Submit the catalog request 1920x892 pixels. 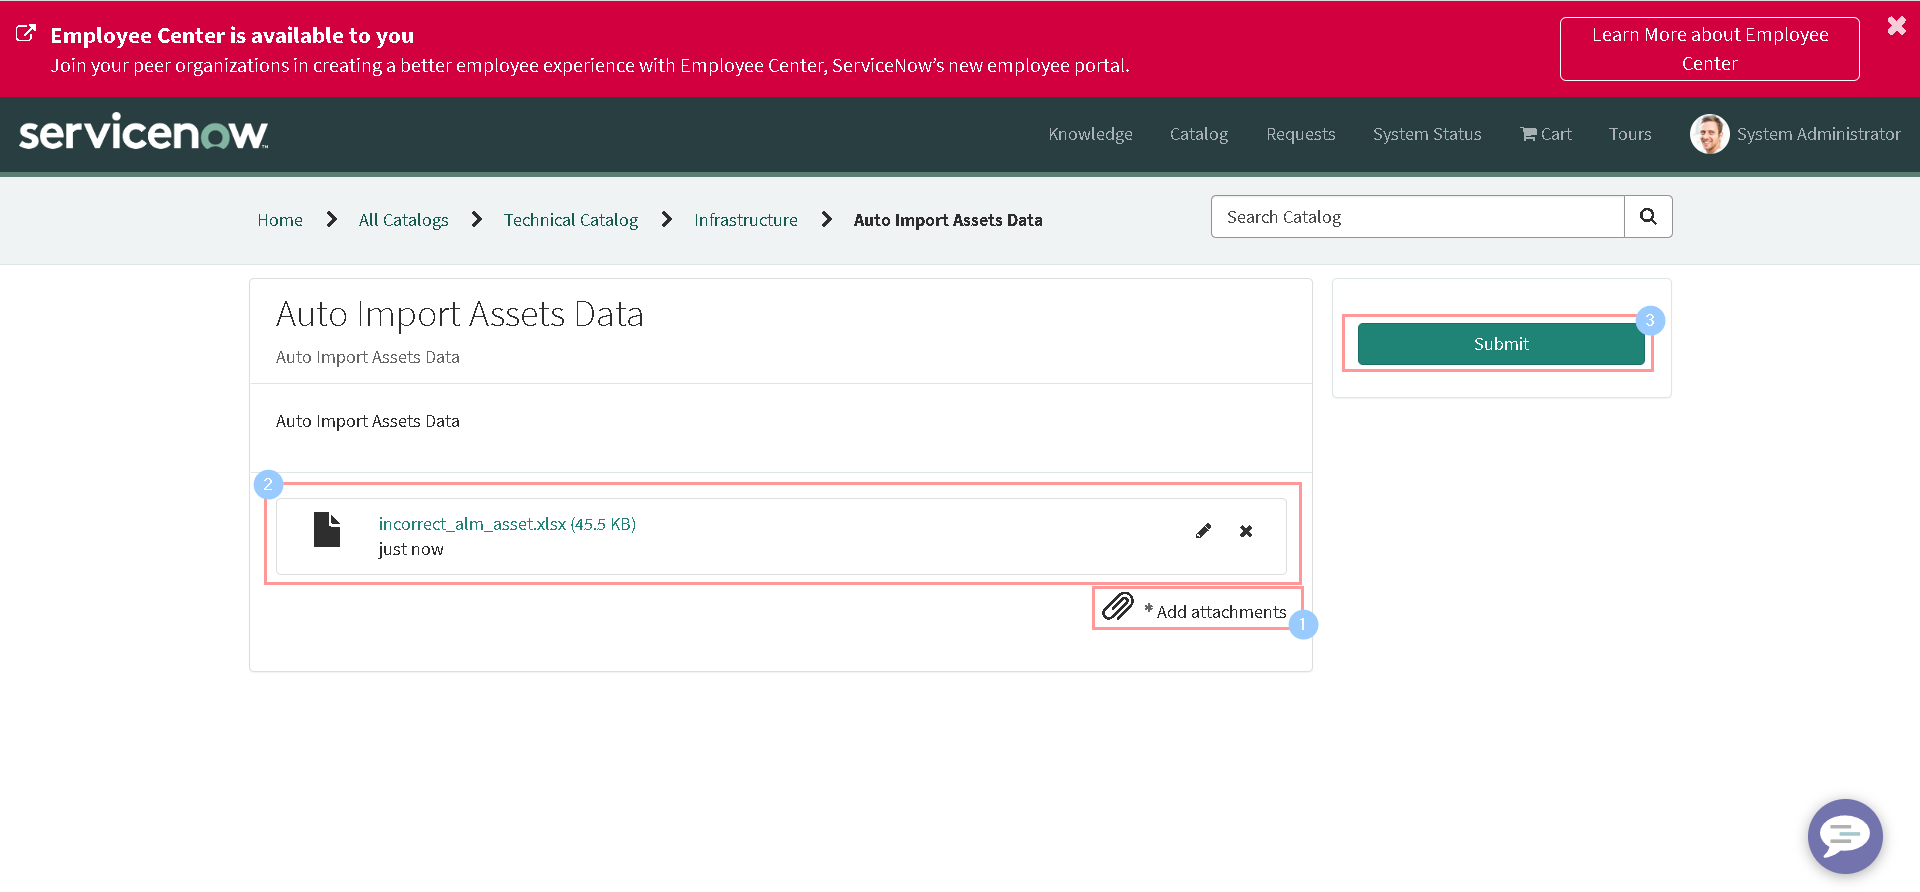[x=1500, y=344]
